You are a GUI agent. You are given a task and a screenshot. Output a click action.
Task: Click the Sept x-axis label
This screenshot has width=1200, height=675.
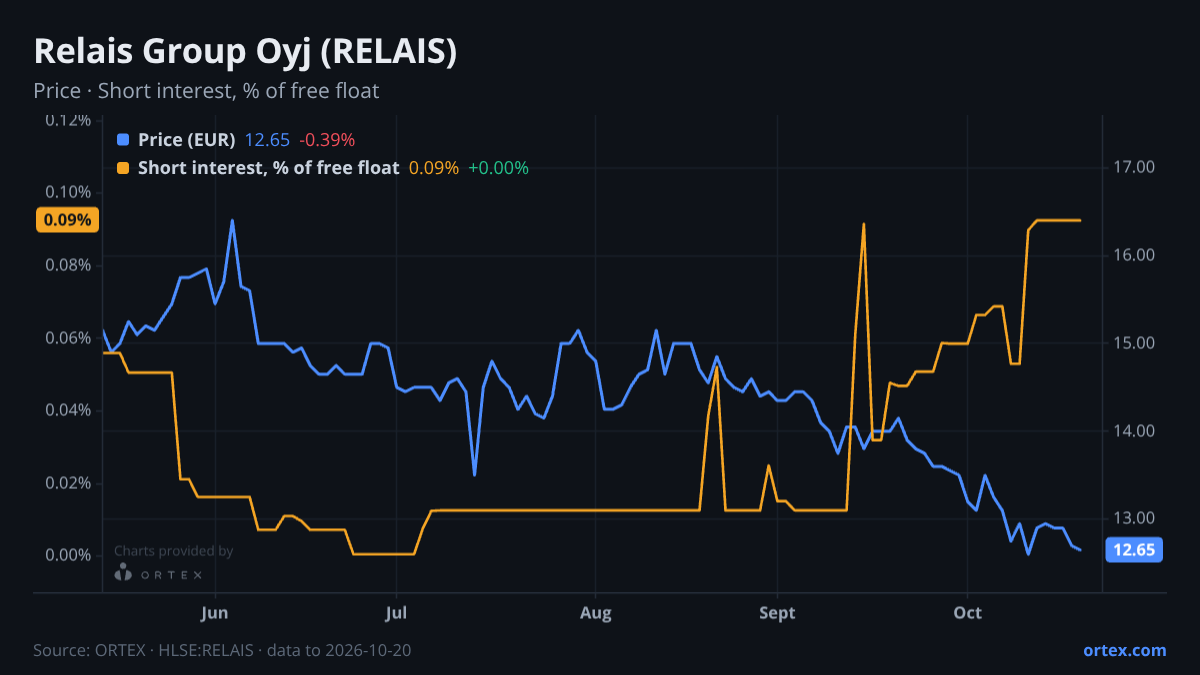[777, 612]
